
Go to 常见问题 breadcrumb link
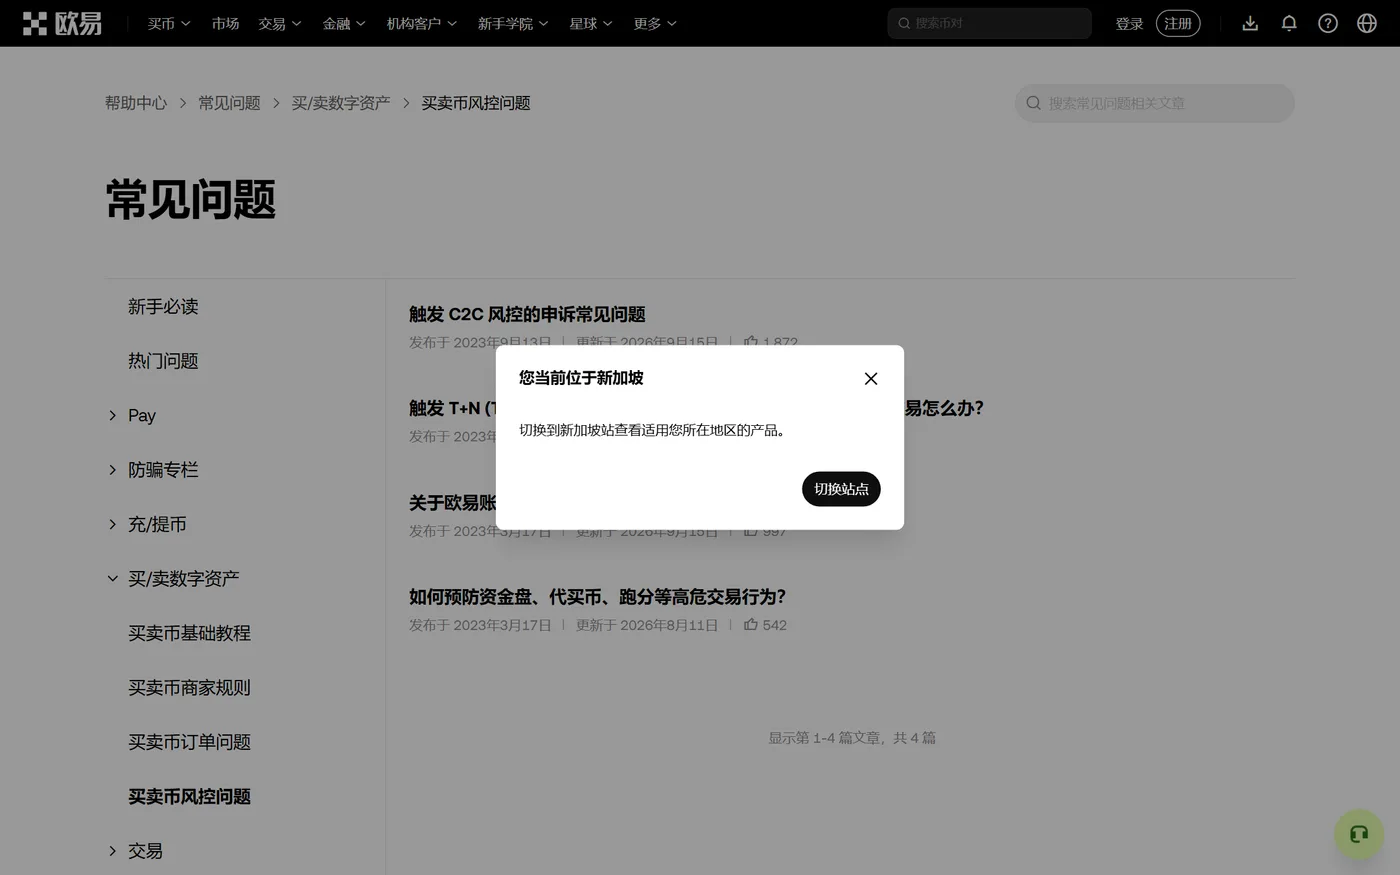(x=229, y=103)
